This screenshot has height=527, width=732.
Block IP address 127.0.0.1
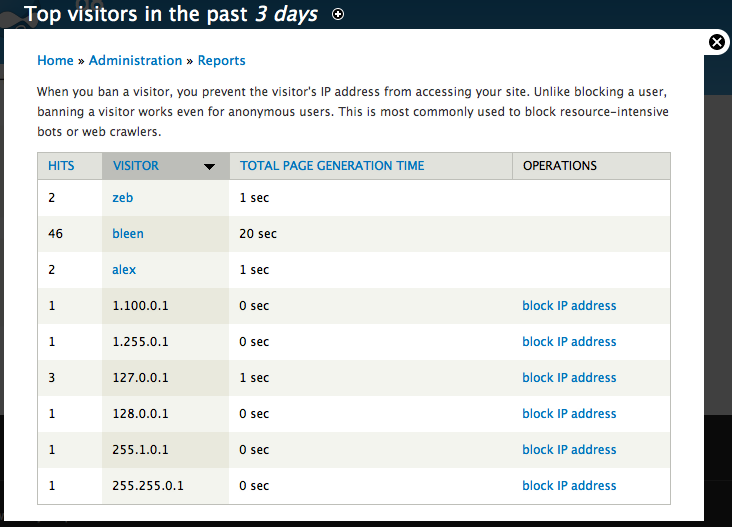(569, 378)
